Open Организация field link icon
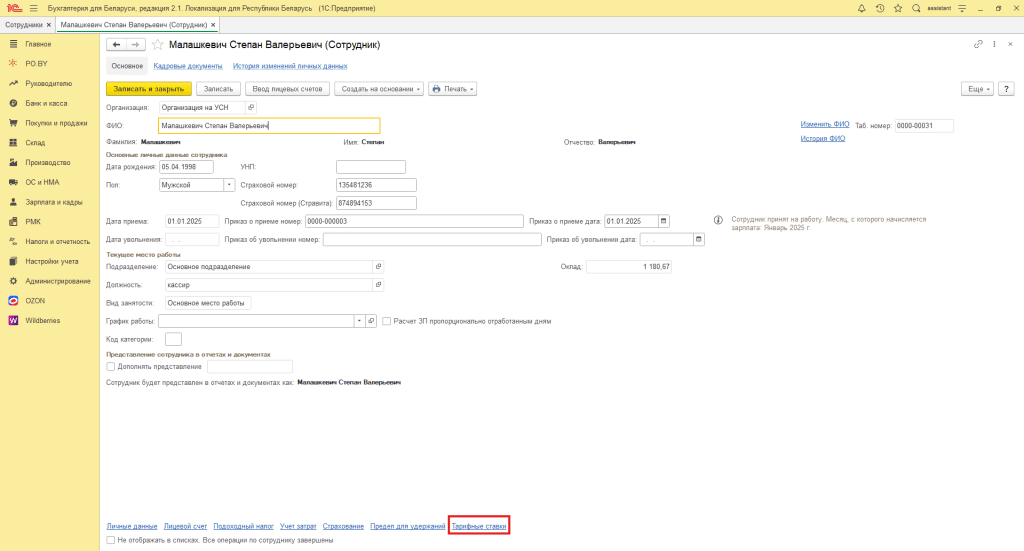The height and width of the screenshot is (551, 1024). [x=251, y=107]
